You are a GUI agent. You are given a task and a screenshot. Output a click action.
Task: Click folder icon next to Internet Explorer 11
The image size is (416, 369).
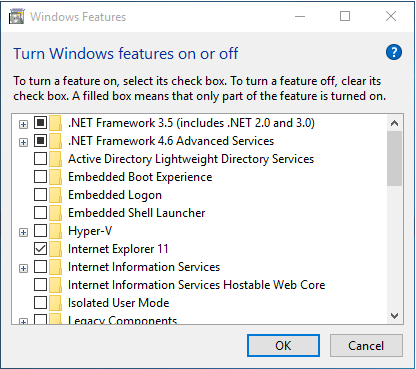pos(55,249)
